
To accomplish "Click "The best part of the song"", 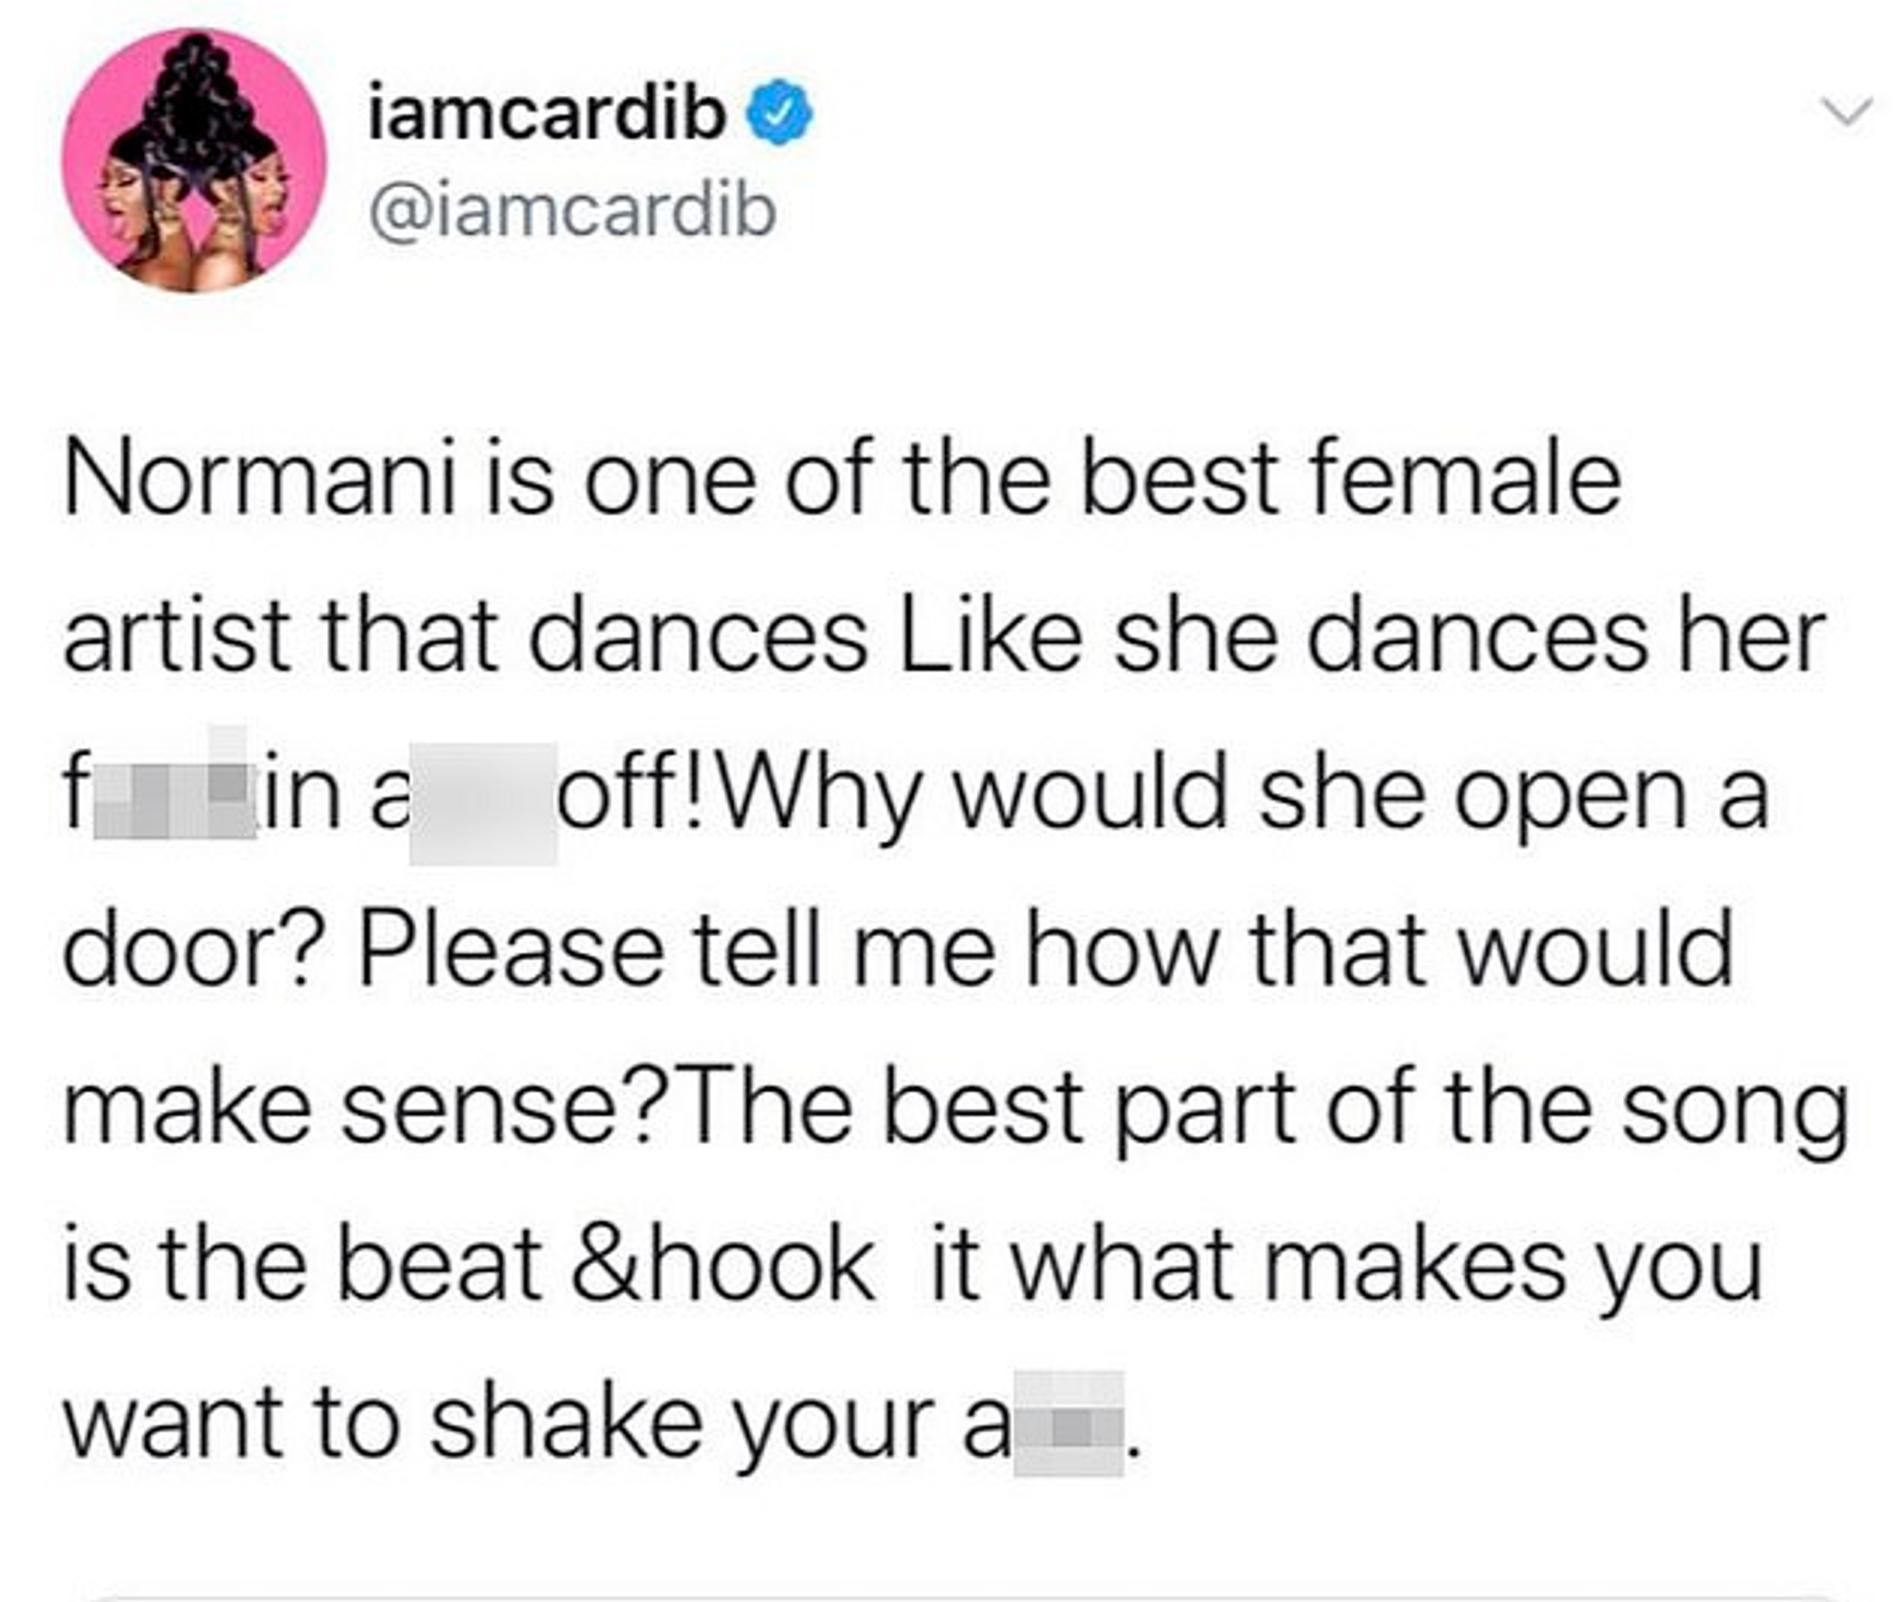I will tap(1260, 1108).
